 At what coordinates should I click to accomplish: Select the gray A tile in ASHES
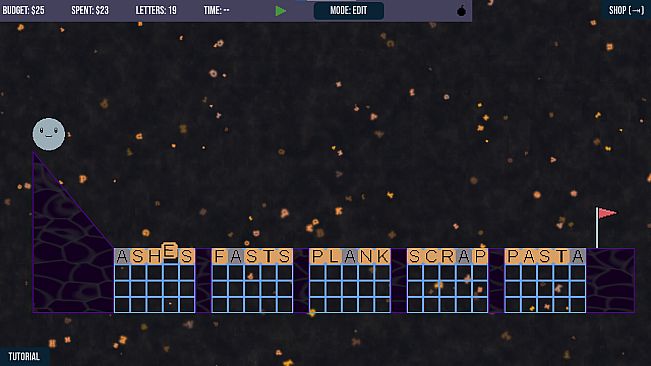pyautogui.click(x=122, y=256)
